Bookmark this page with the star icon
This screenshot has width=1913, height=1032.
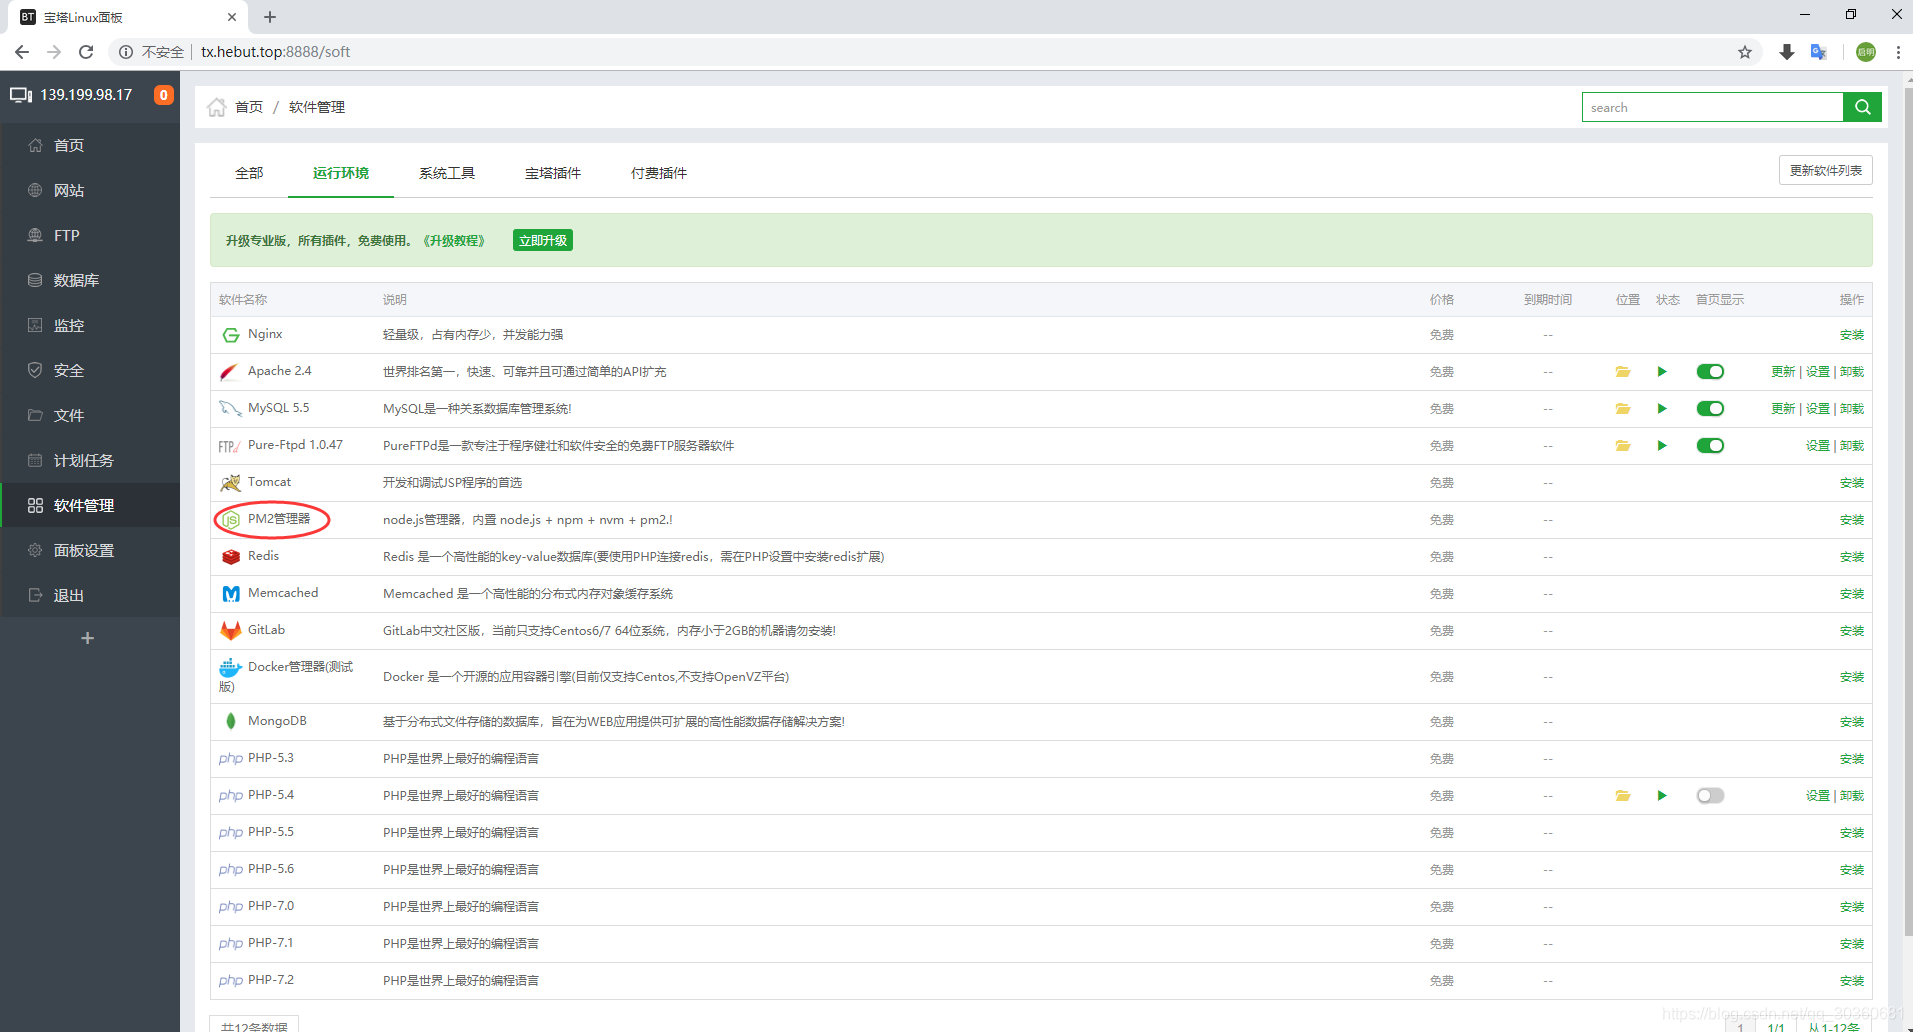click(1745, 52)
